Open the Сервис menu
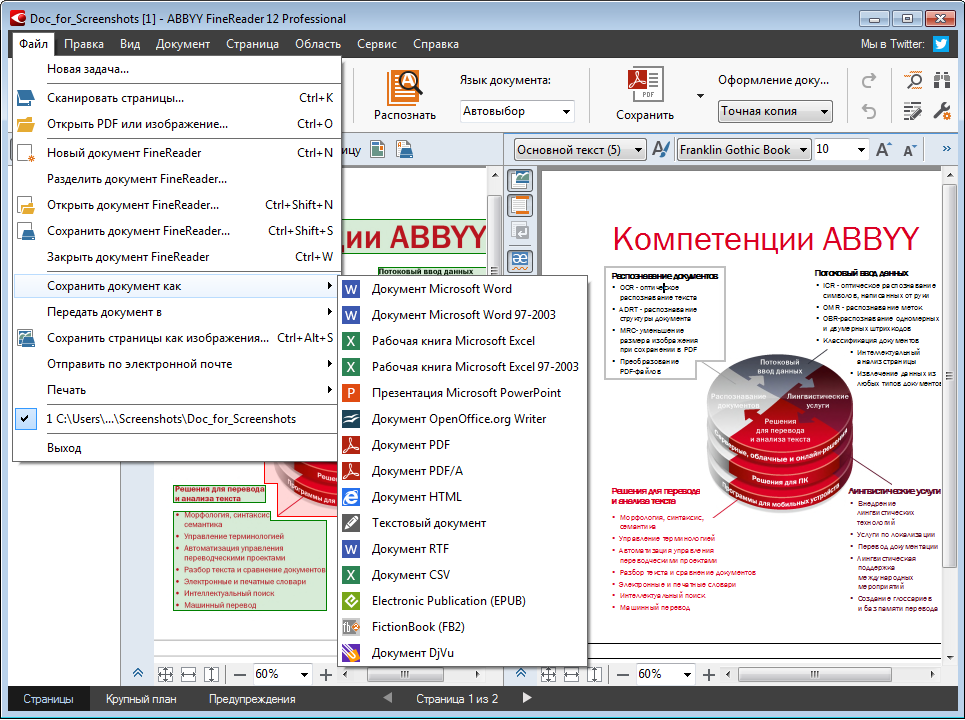This screenshot has width=965, height=720. (x=377, y=44)
